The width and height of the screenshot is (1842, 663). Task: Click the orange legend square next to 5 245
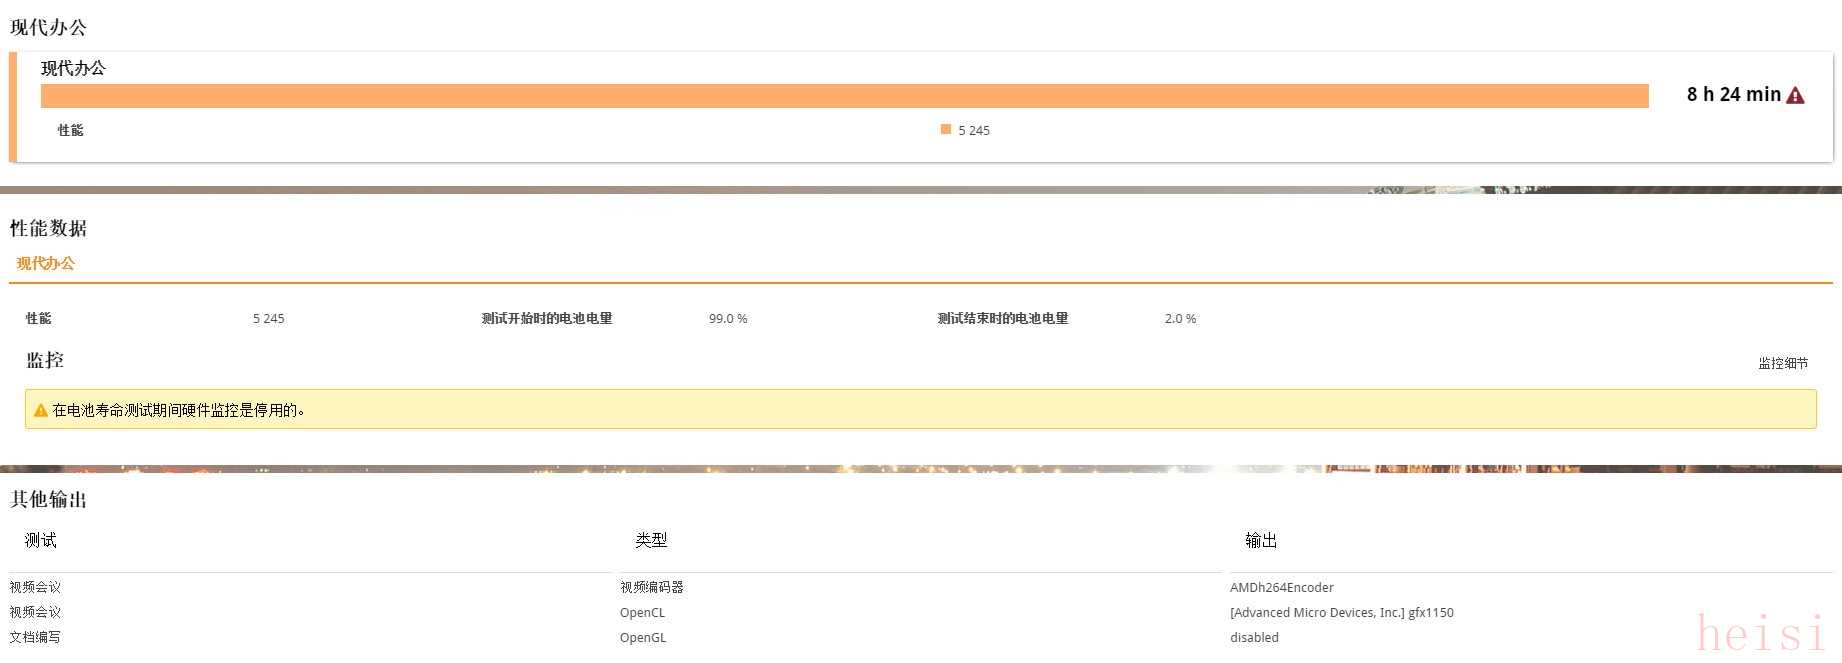[945, 129]
